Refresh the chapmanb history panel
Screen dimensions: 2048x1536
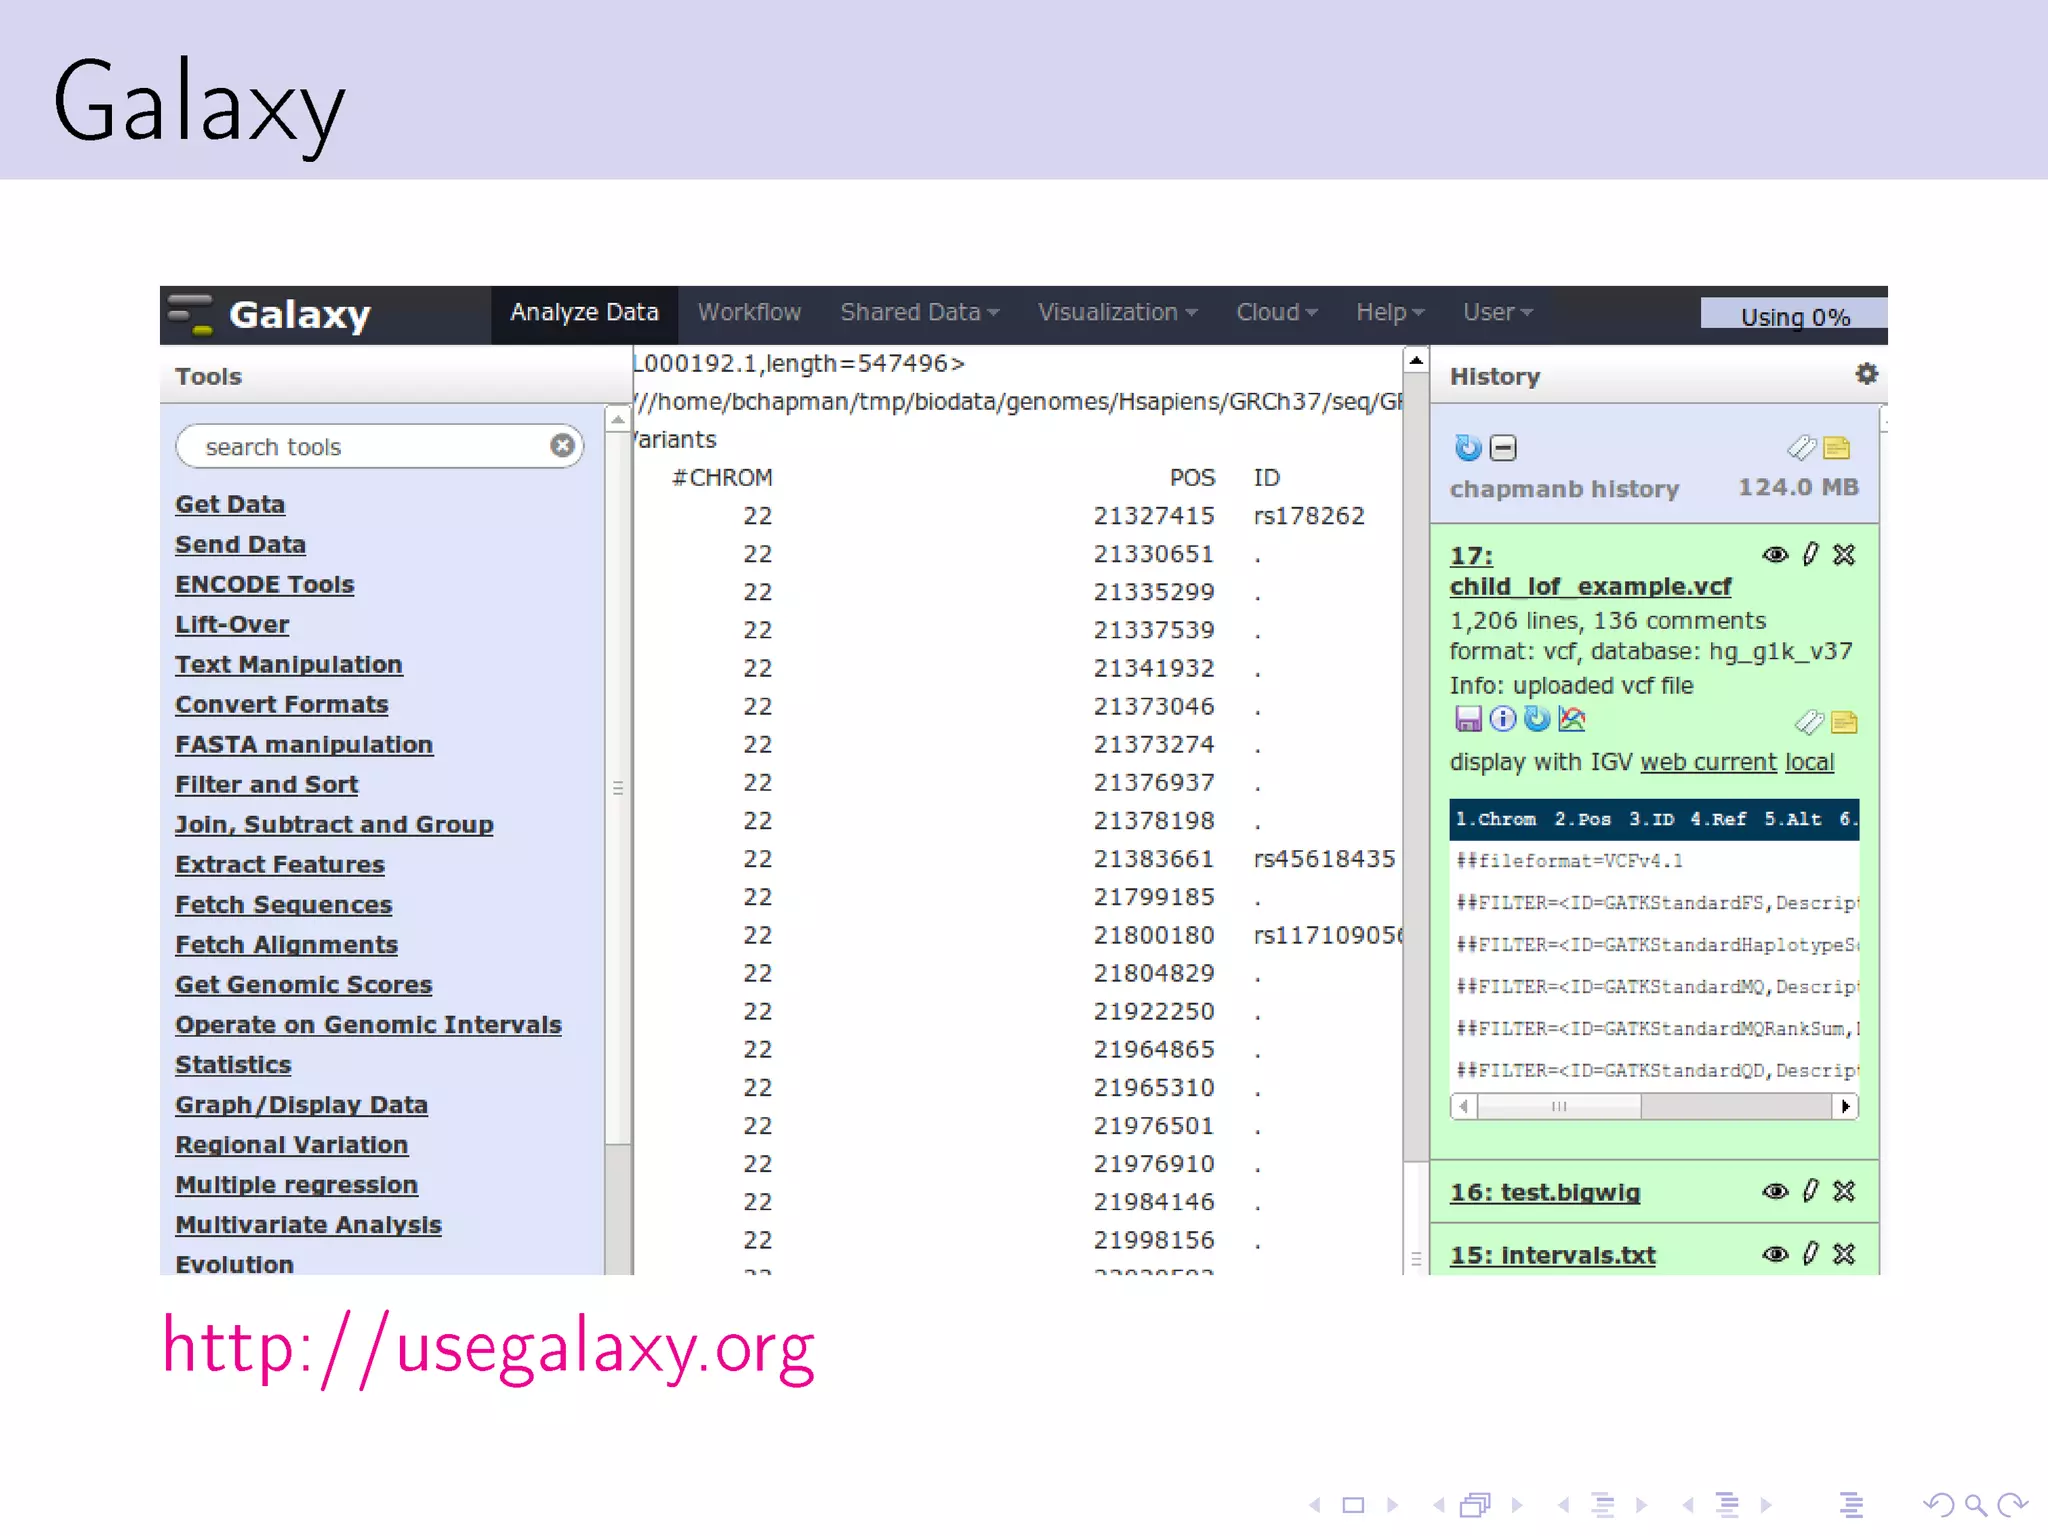(x=1467, y=447)
